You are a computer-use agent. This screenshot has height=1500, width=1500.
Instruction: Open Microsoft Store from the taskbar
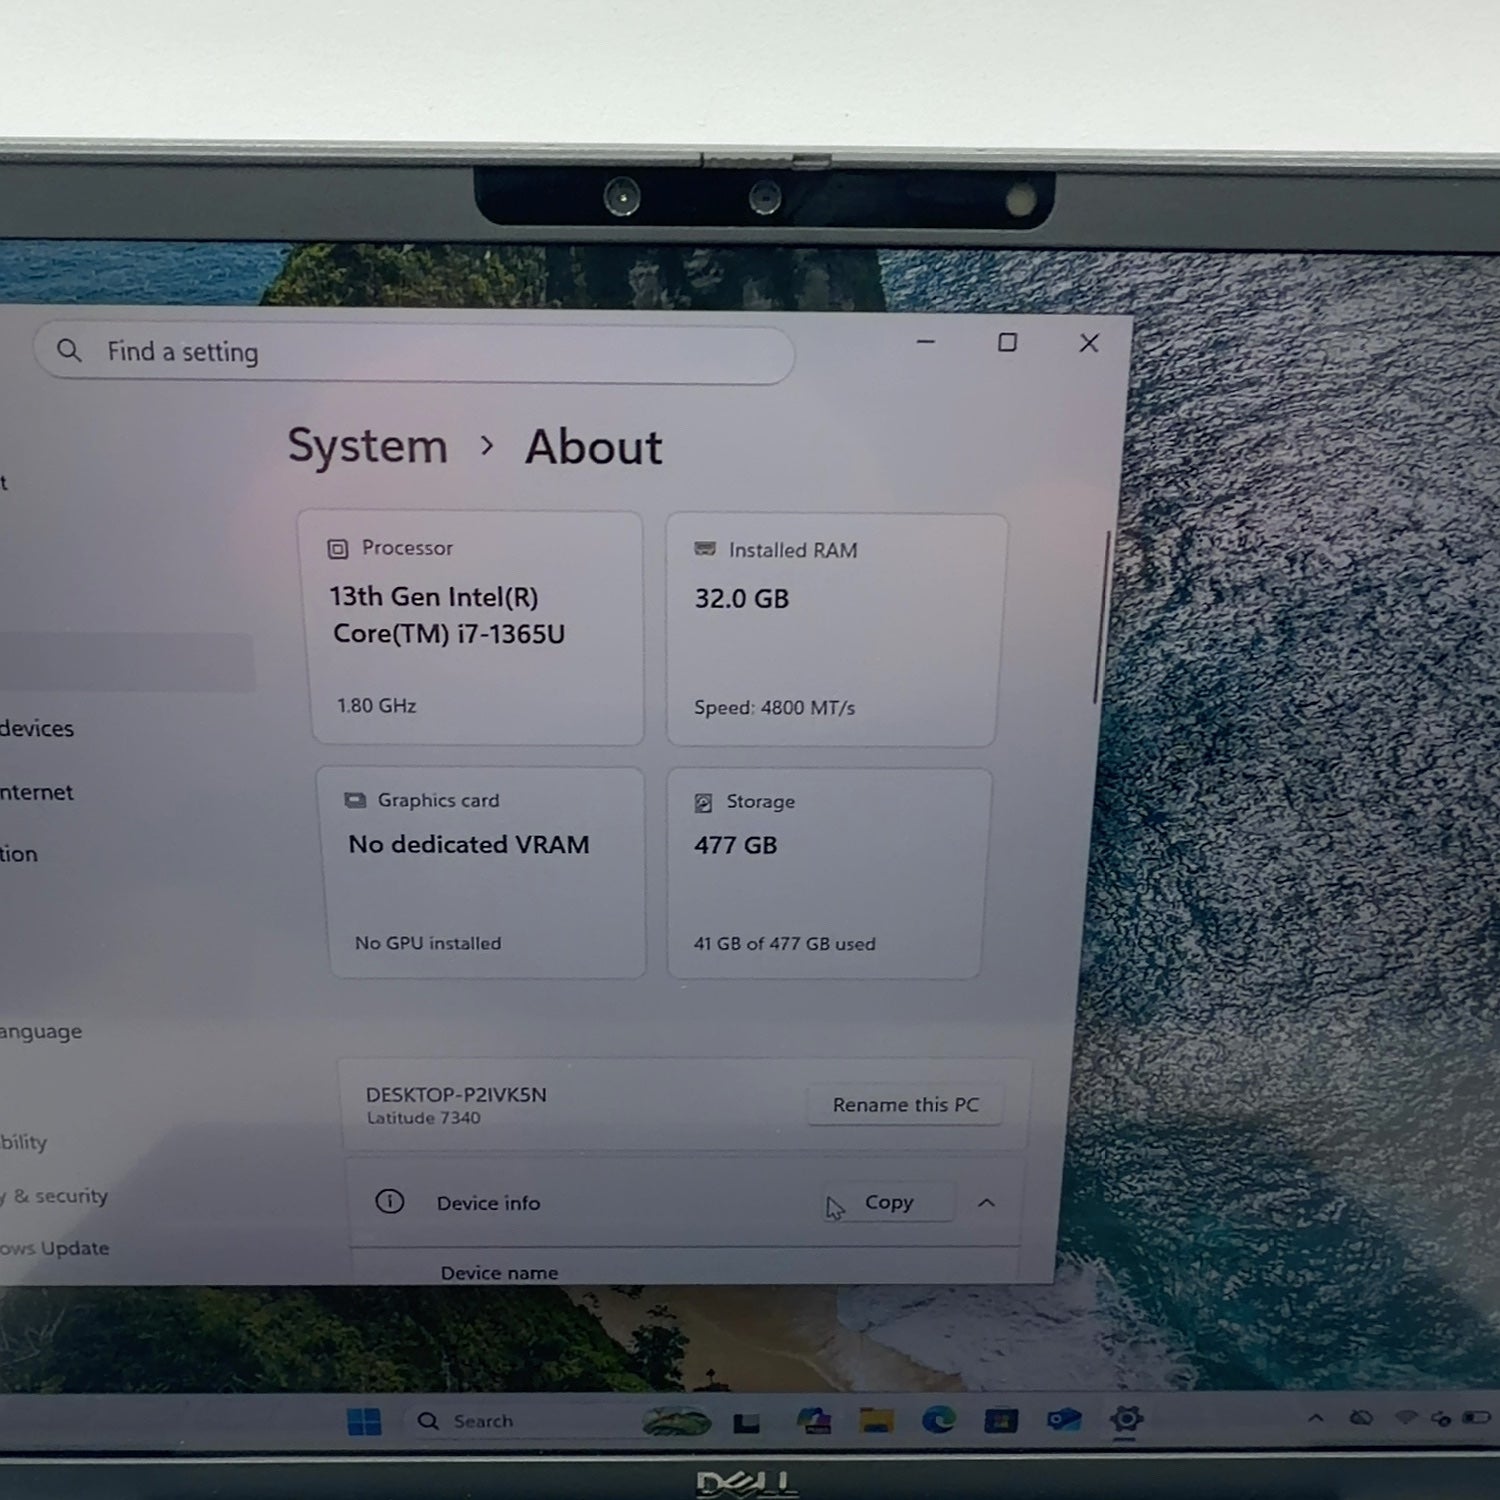click(1001, 1420)
